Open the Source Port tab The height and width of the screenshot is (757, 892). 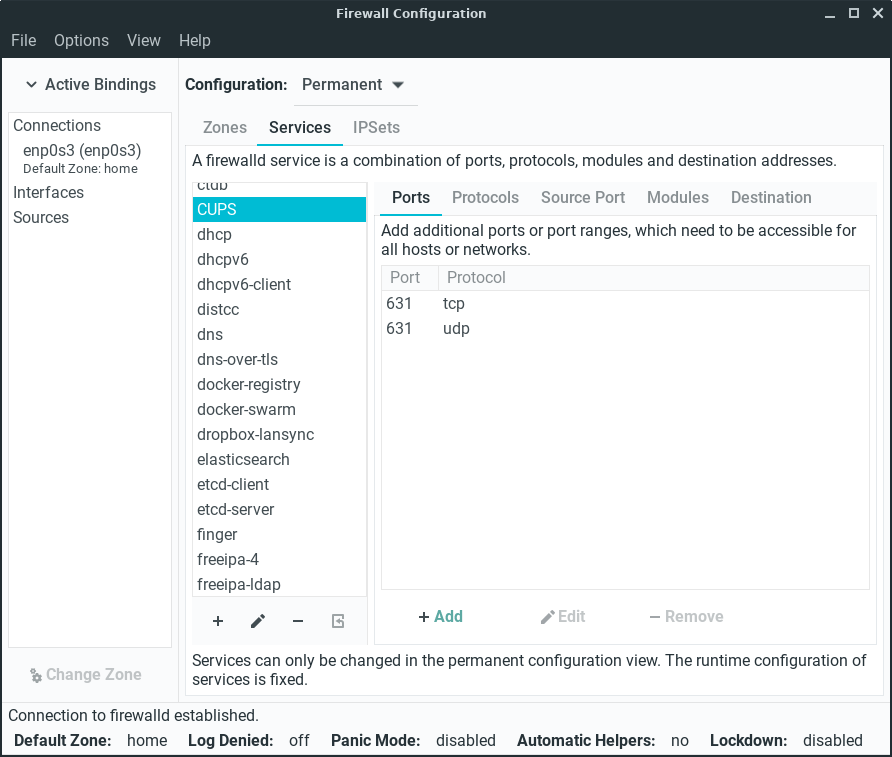(x=582, y=197)
